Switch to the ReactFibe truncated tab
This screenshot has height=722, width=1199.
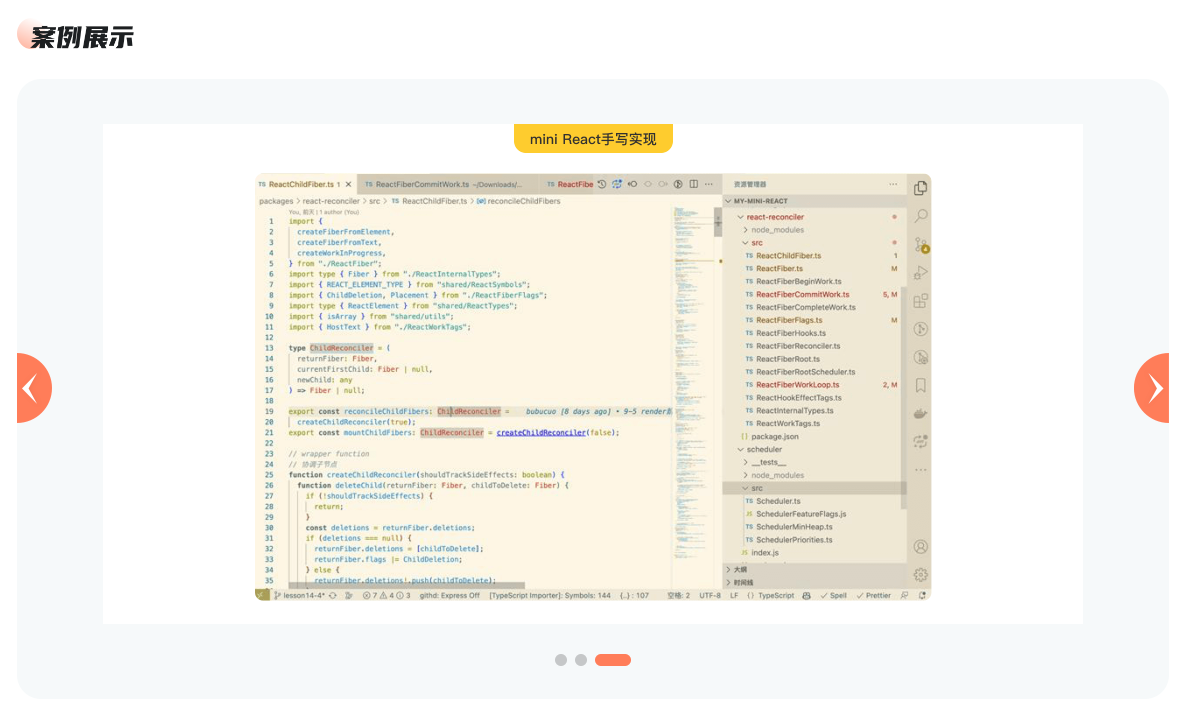pyautogui.click(x=569, y=184)
